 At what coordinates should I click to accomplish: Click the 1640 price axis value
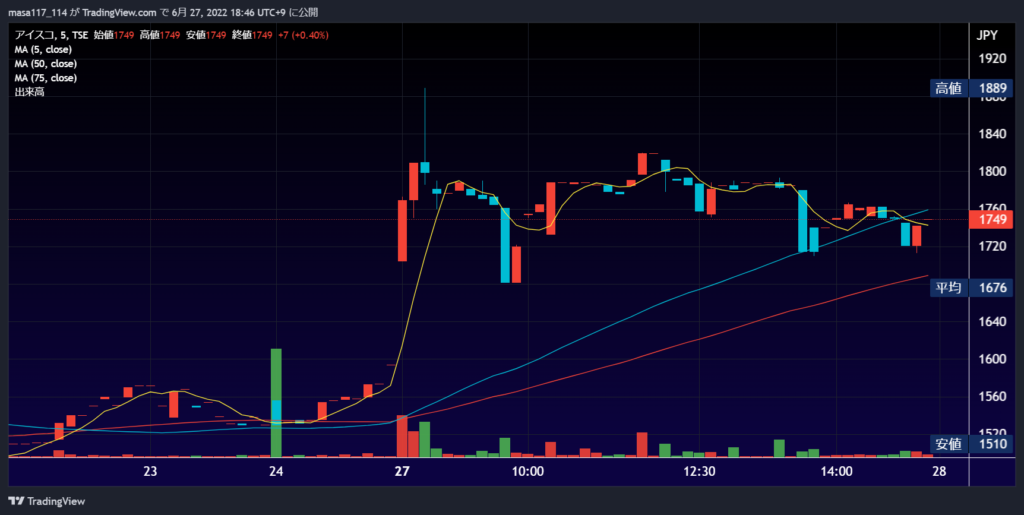(992, 322)
